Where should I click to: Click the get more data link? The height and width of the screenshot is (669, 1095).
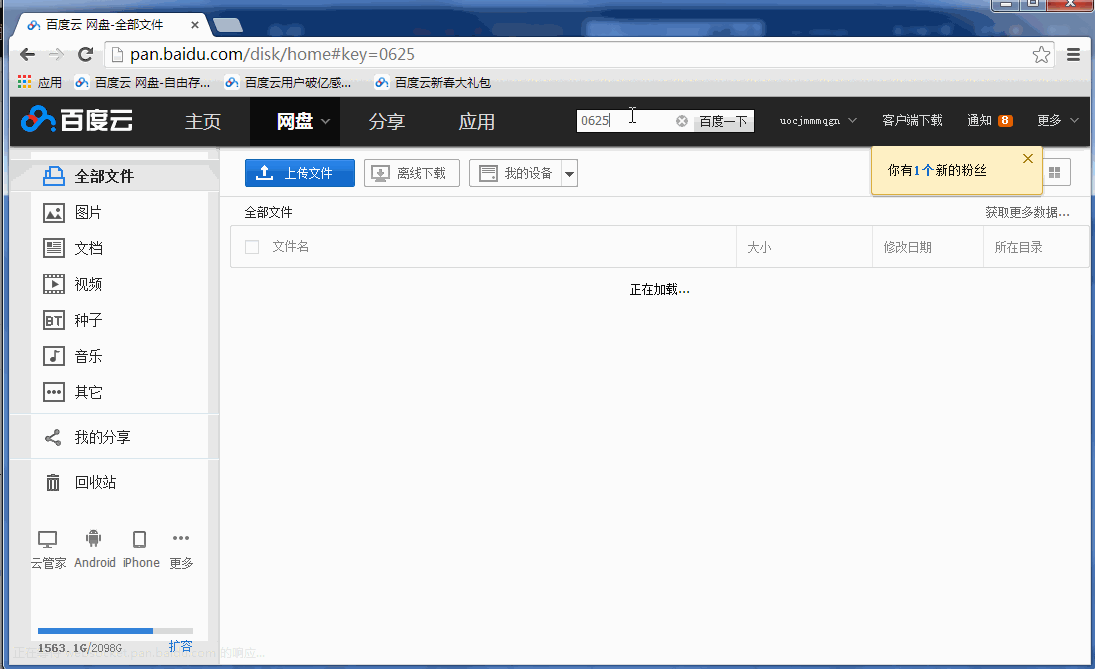(x=1027, y=212)
